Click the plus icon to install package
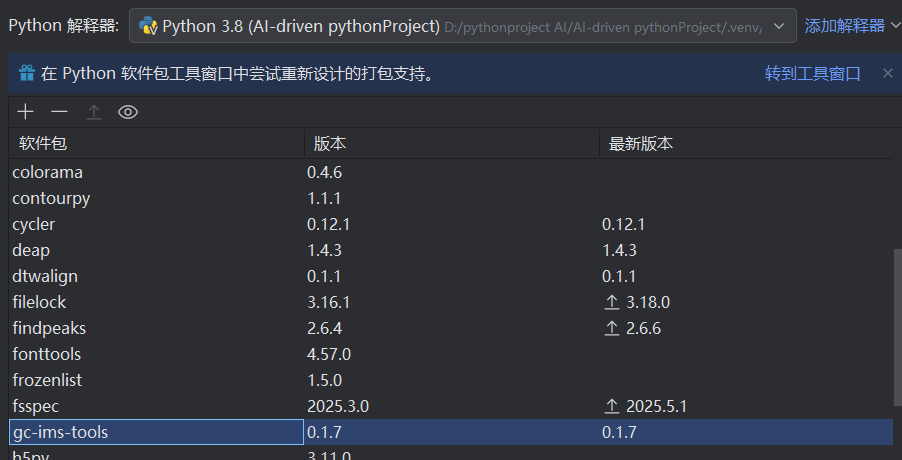Image resolution: width=902 pixels, height=460 pixels. tap(25, 112)
